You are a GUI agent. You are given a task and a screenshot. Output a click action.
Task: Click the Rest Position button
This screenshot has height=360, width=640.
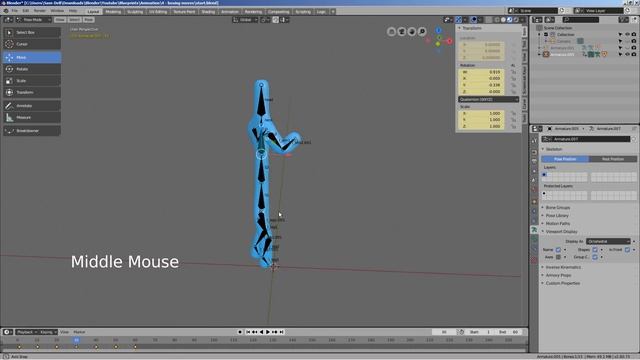[x=613, y=159]
